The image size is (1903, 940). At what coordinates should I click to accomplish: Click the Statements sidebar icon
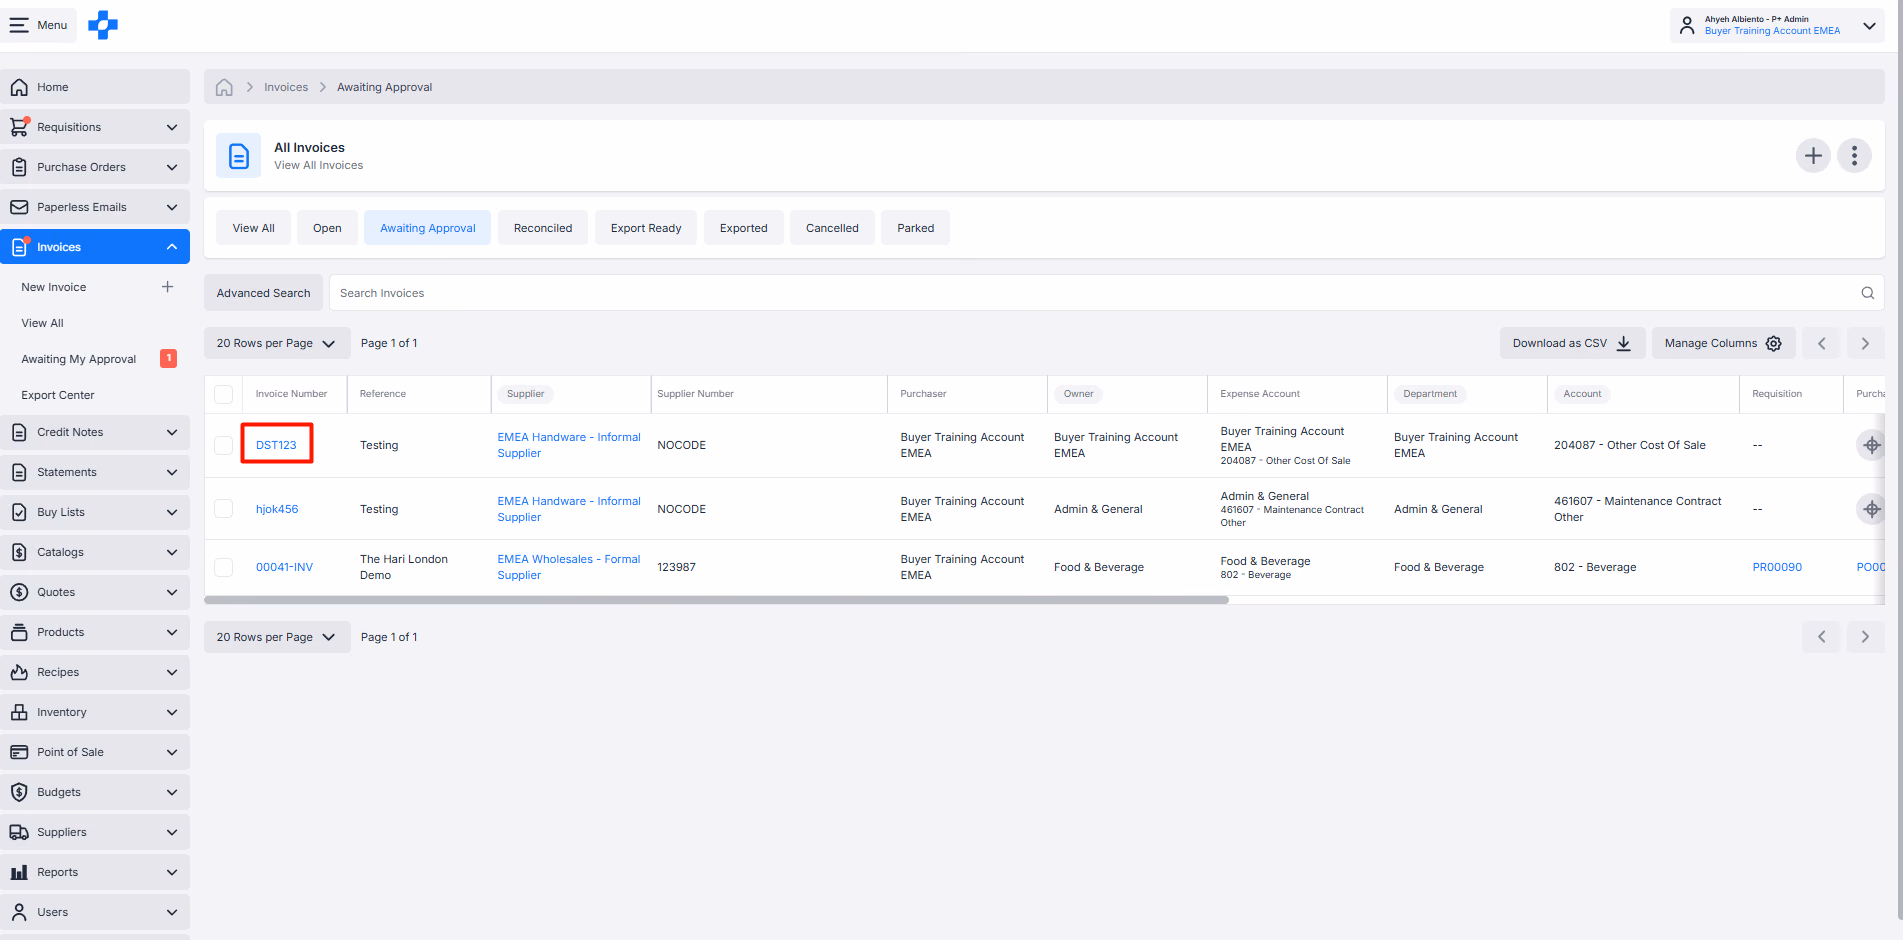click(x=19, y=472)
